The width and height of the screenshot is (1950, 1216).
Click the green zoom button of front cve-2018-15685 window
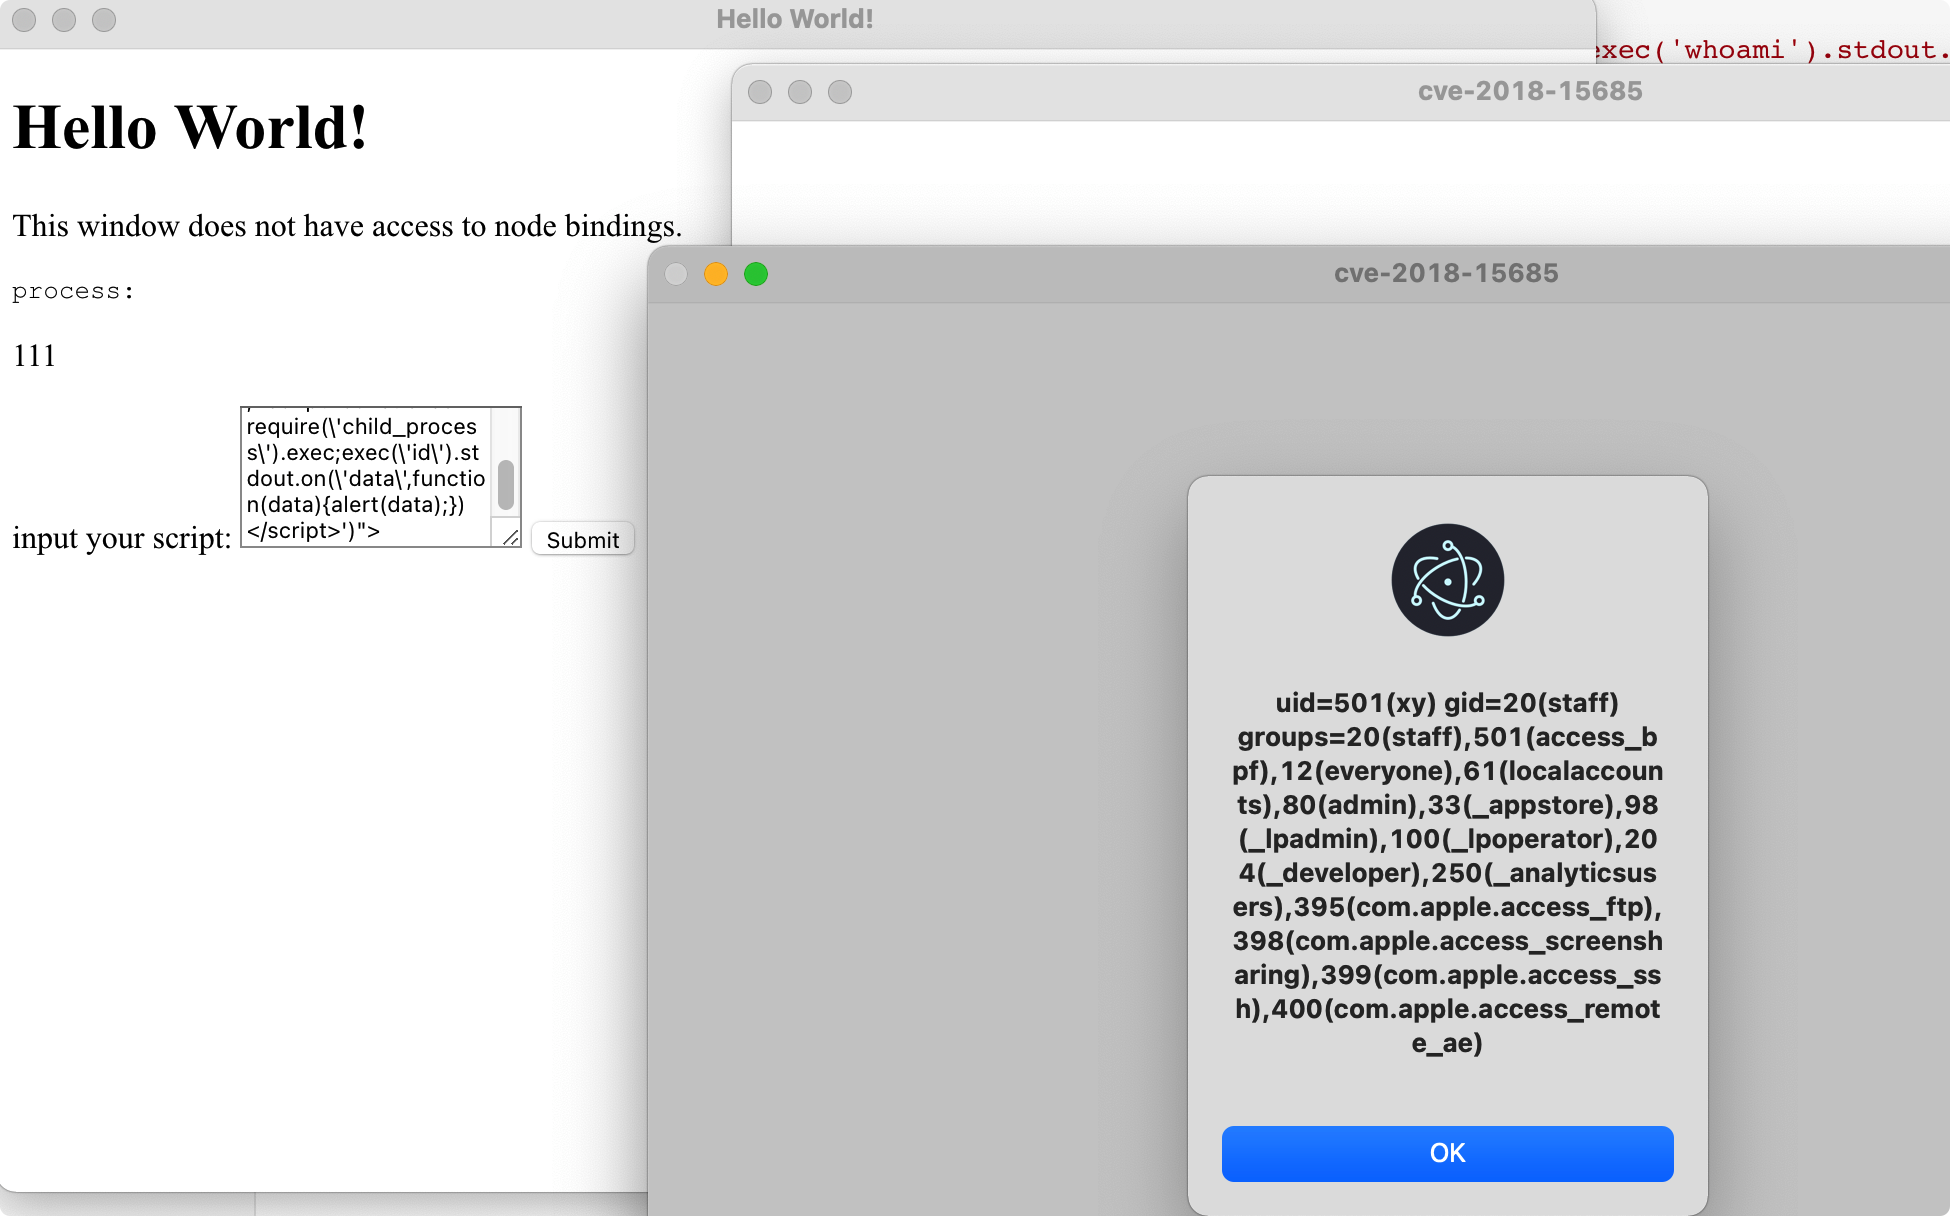click(756, 274)
